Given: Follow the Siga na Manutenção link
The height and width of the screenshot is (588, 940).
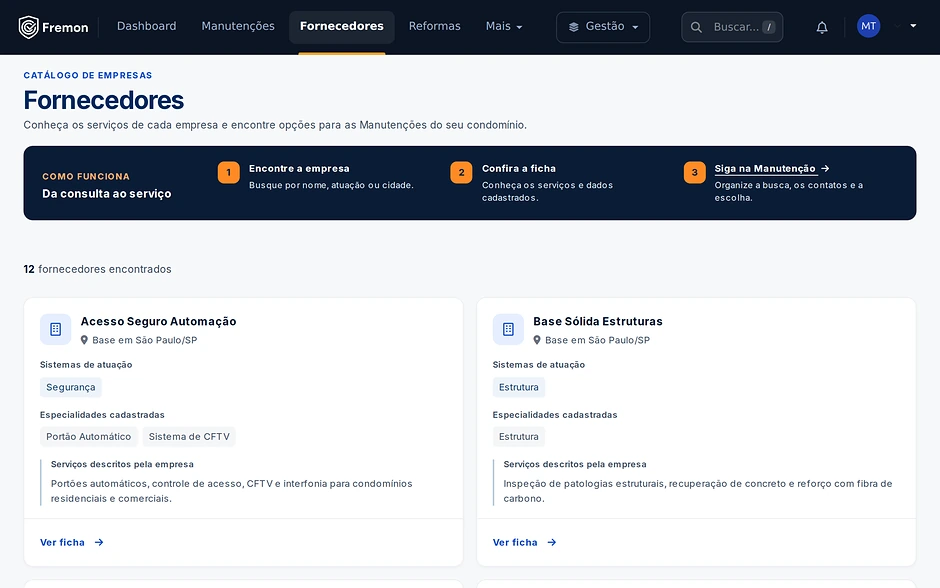Looking at the screenshot, I should coord(765,168).
